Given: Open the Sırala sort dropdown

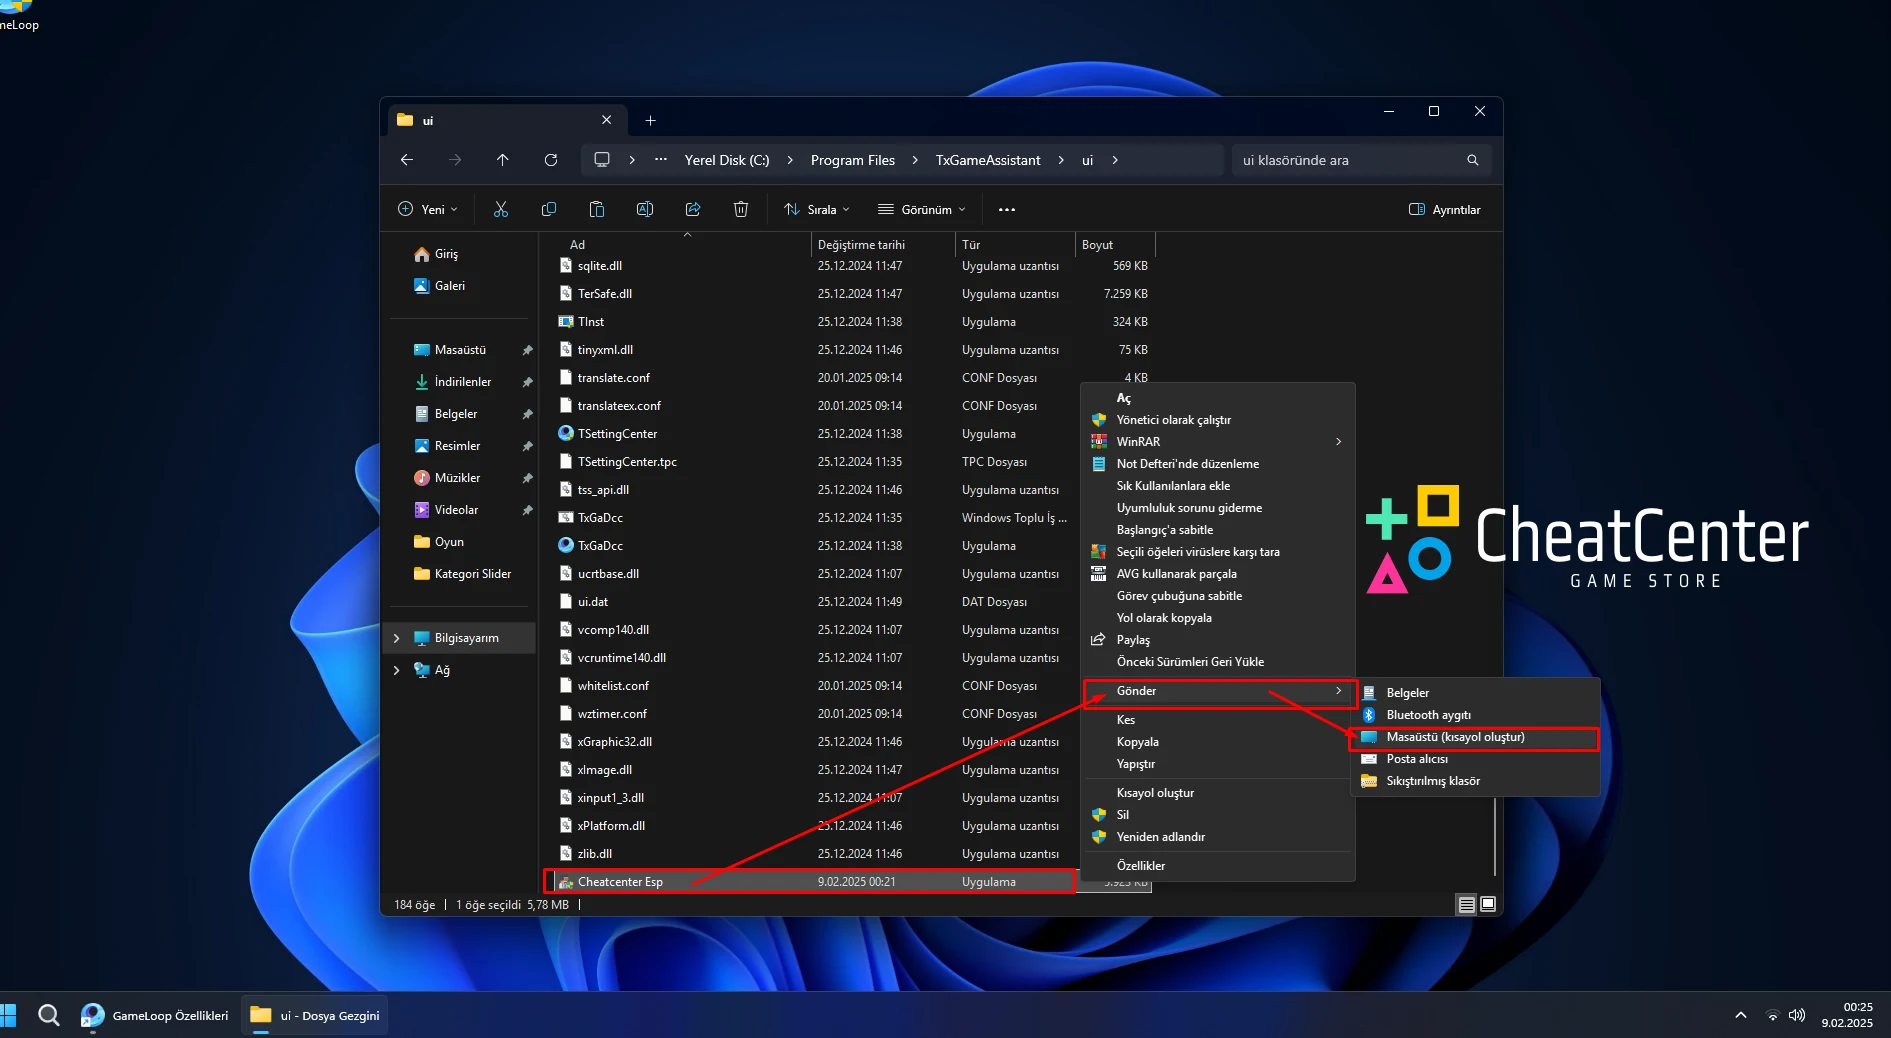Looking at the screenshot, I should click(817, 210).
